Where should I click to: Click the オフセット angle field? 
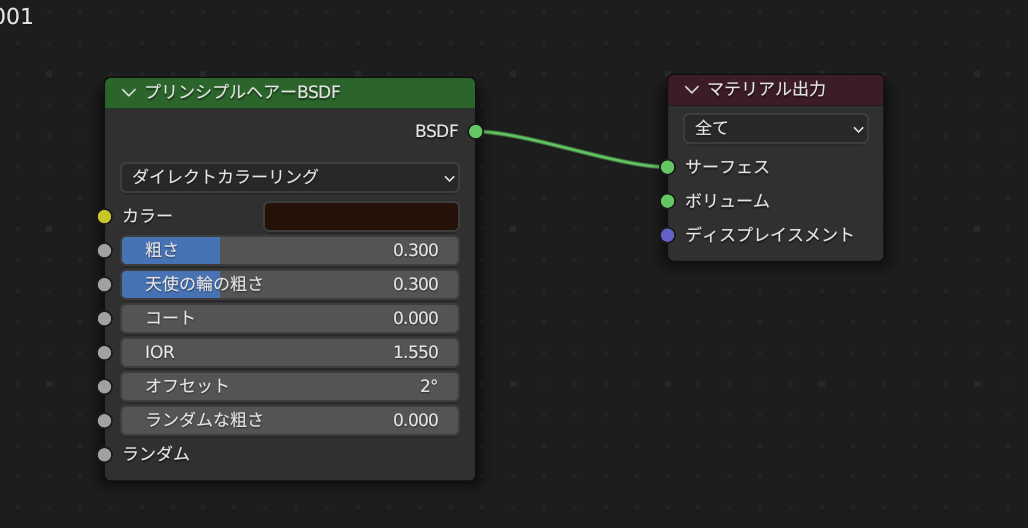[290, 386]
